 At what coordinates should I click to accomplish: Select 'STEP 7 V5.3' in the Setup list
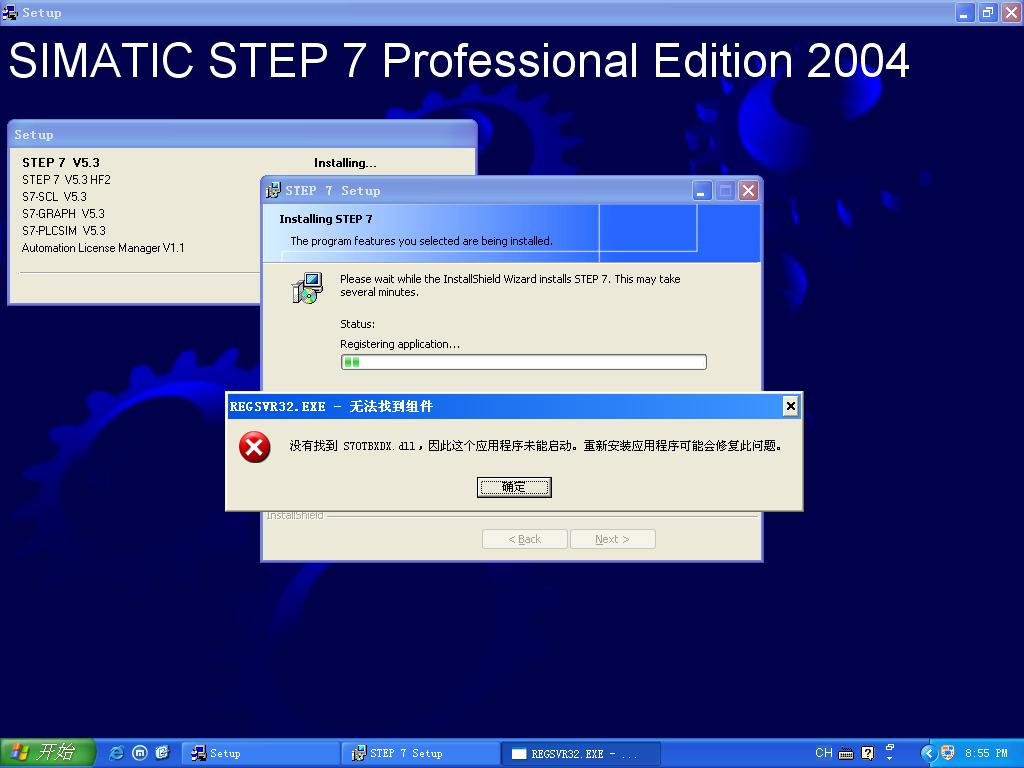click(x=61, y=163)
